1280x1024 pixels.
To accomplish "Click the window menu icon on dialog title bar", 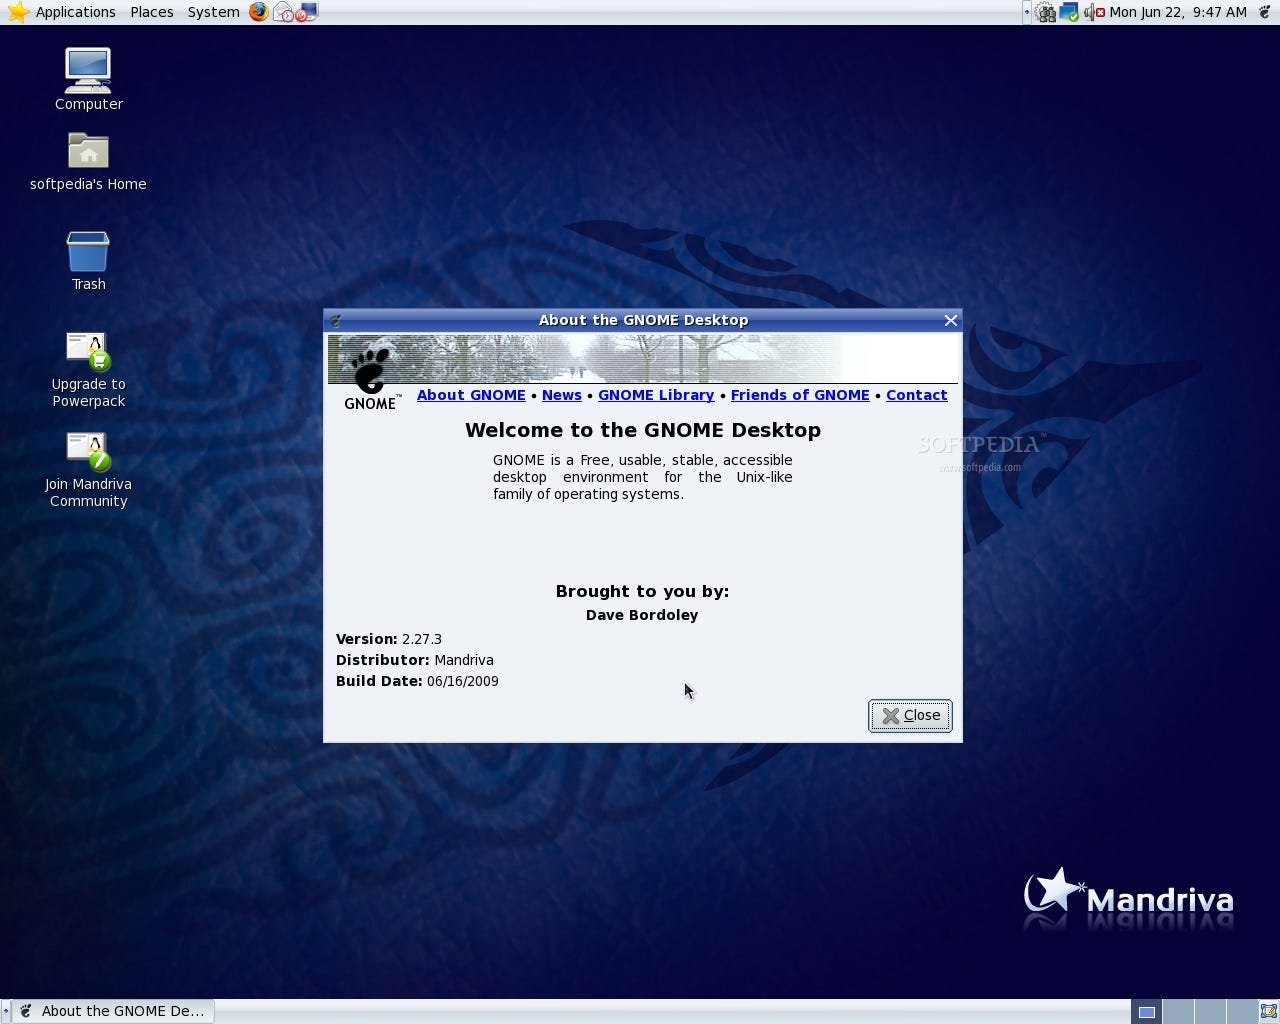I will [336, 320].
